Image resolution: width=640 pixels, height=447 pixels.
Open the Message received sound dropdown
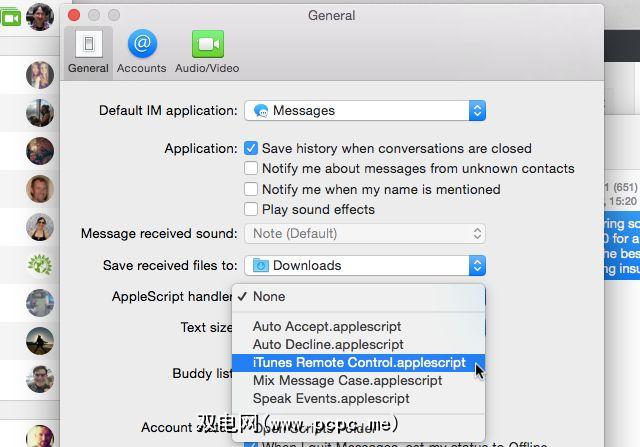pyautogui.click(x=365, y=234)
